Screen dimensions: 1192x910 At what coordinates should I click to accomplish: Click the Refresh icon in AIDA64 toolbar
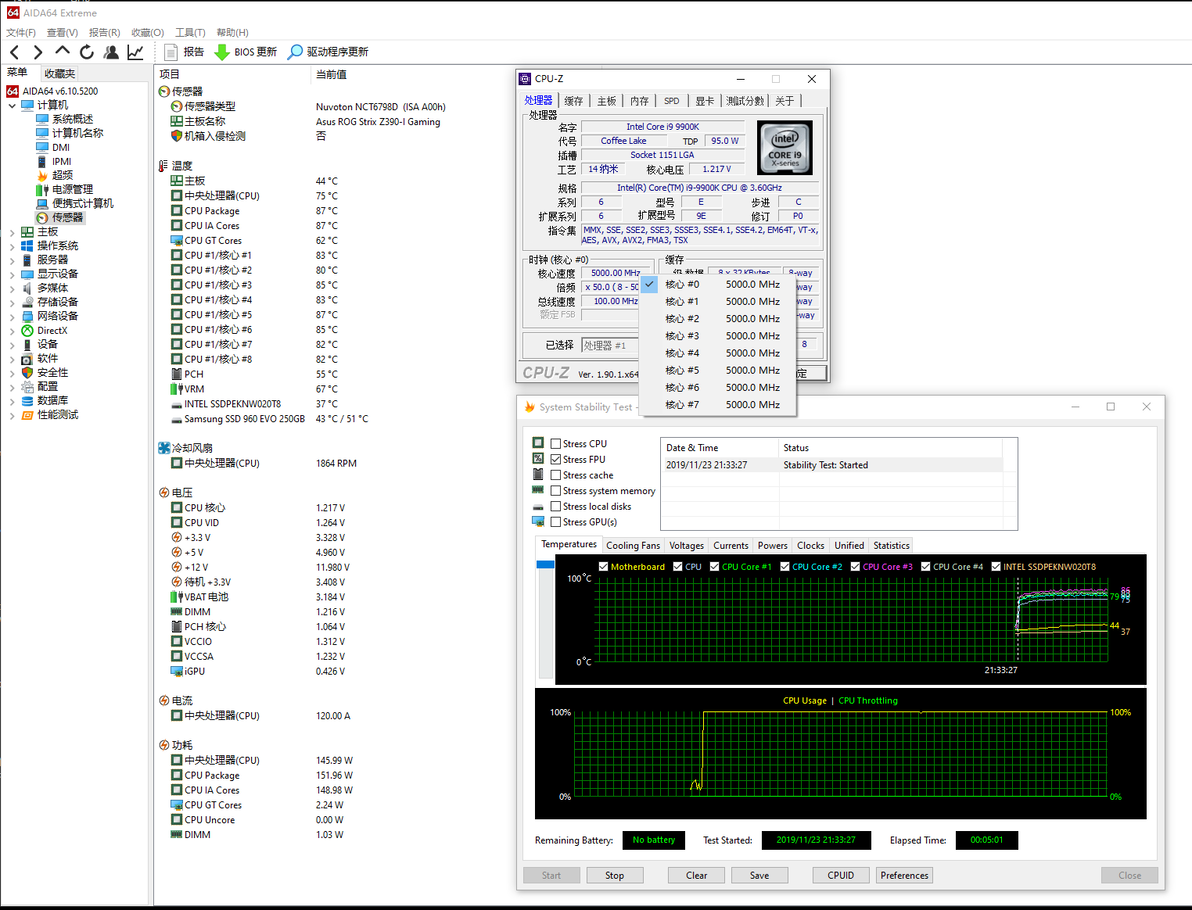pyautogui.click(x=87, y=52)
